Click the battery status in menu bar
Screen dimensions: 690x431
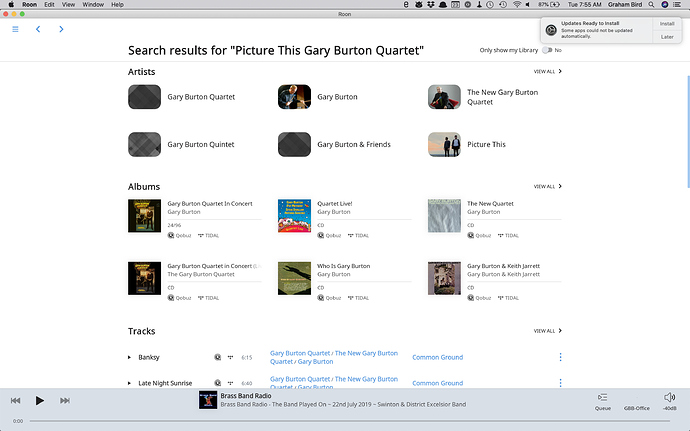tap(549, 4)
